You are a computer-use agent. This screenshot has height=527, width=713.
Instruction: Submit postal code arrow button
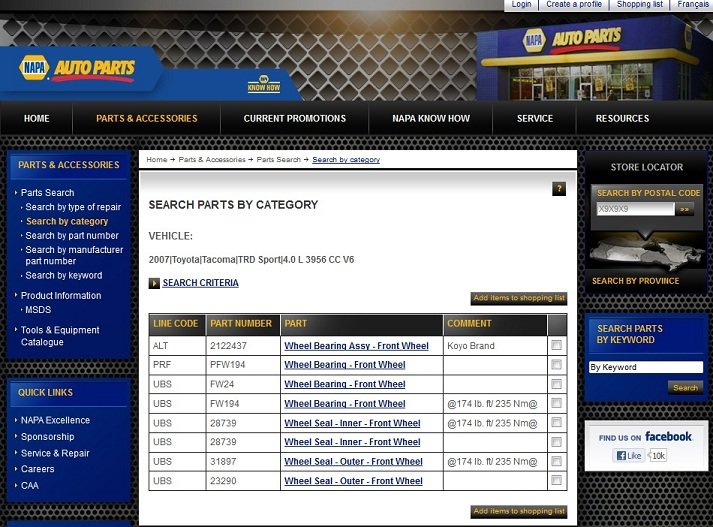coord(684,209)
